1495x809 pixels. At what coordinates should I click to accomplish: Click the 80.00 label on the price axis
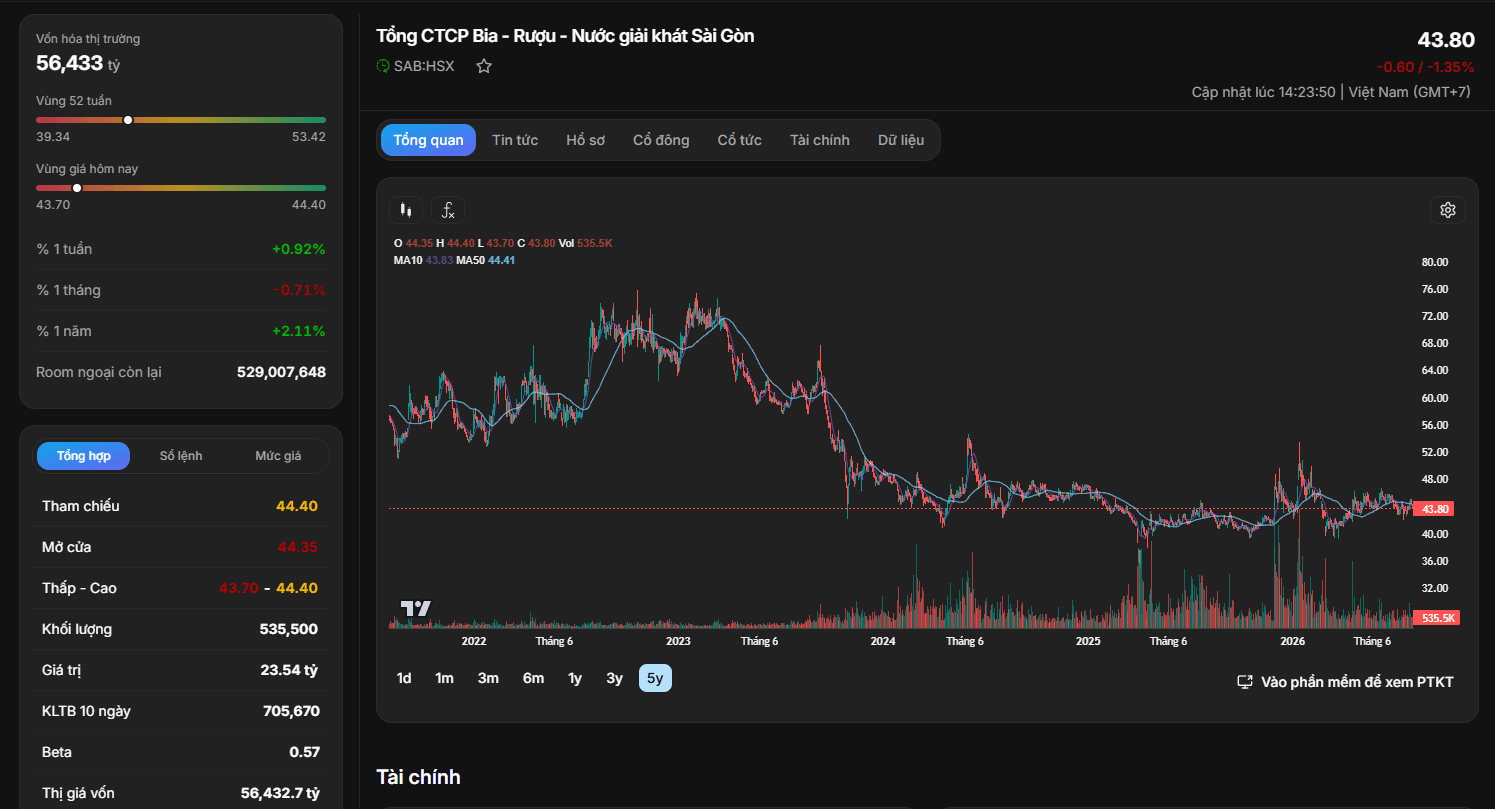pyautogui.click(x=1435, y=262)
